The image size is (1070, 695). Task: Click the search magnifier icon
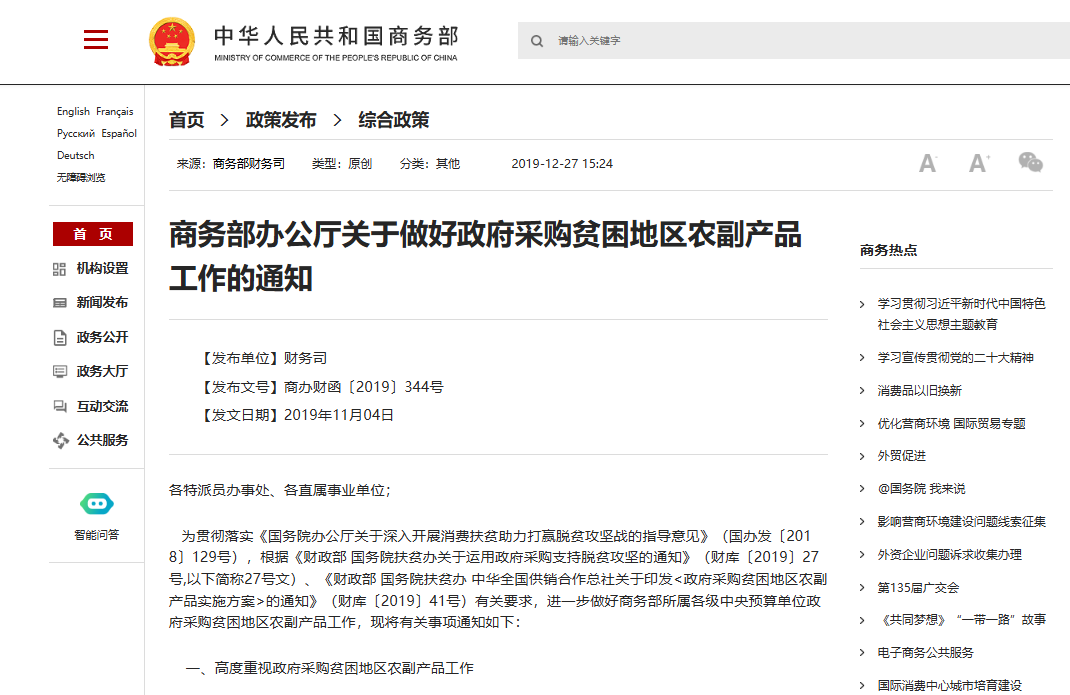pyautogui.click(x=537, y=40)
